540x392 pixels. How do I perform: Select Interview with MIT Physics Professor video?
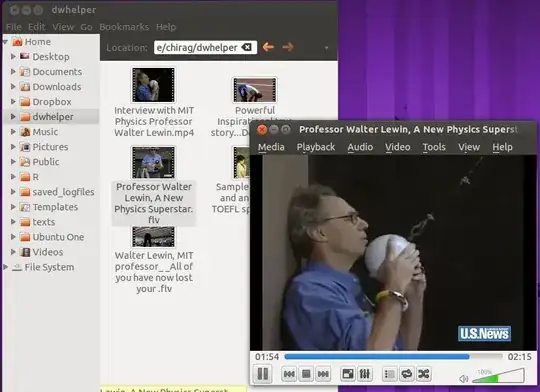pyautogui.click(x=154, y=103)
